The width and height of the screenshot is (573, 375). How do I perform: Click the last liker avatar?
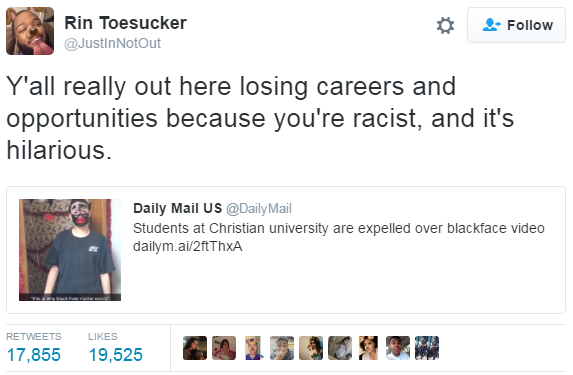pyautogui.click(x=427, y=348)
